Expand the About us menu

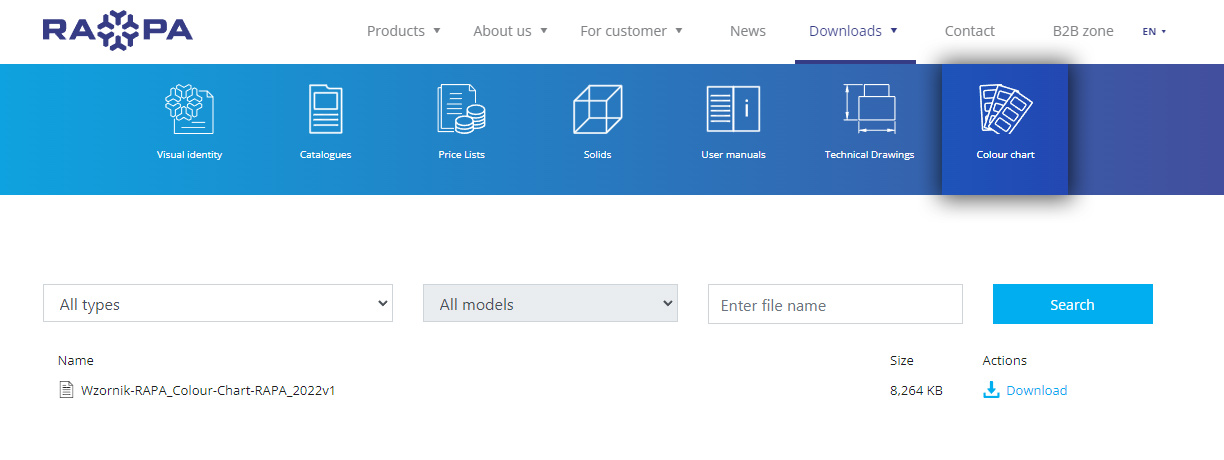[x=510, y=31]
